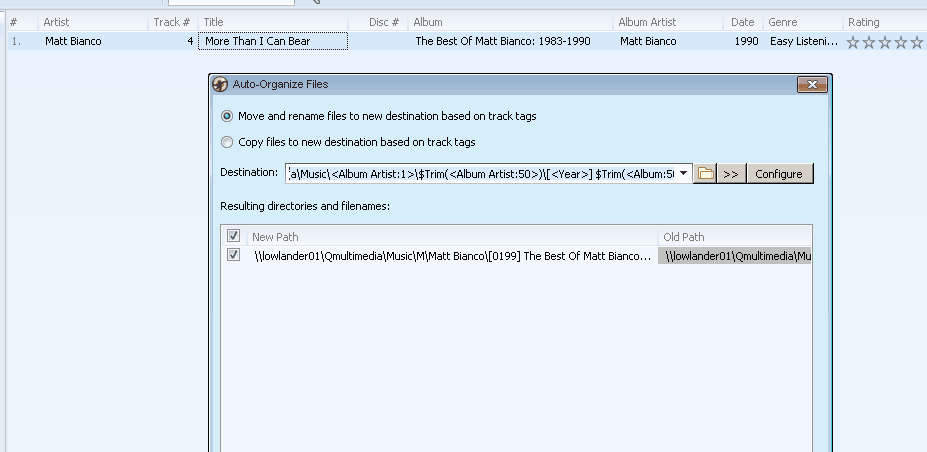This screenshot has height=452, width=927.
Task: Sort tracks by Artist column header
Action: [56, 22]
